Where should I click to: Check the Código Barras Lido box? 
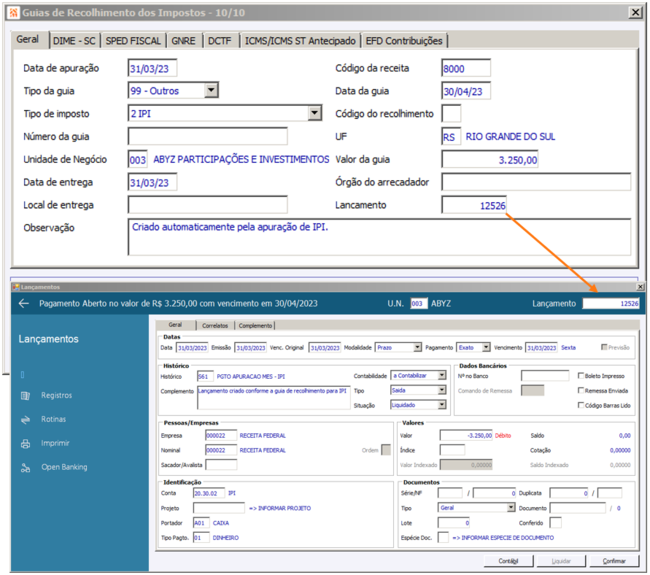tap(581, 405)
